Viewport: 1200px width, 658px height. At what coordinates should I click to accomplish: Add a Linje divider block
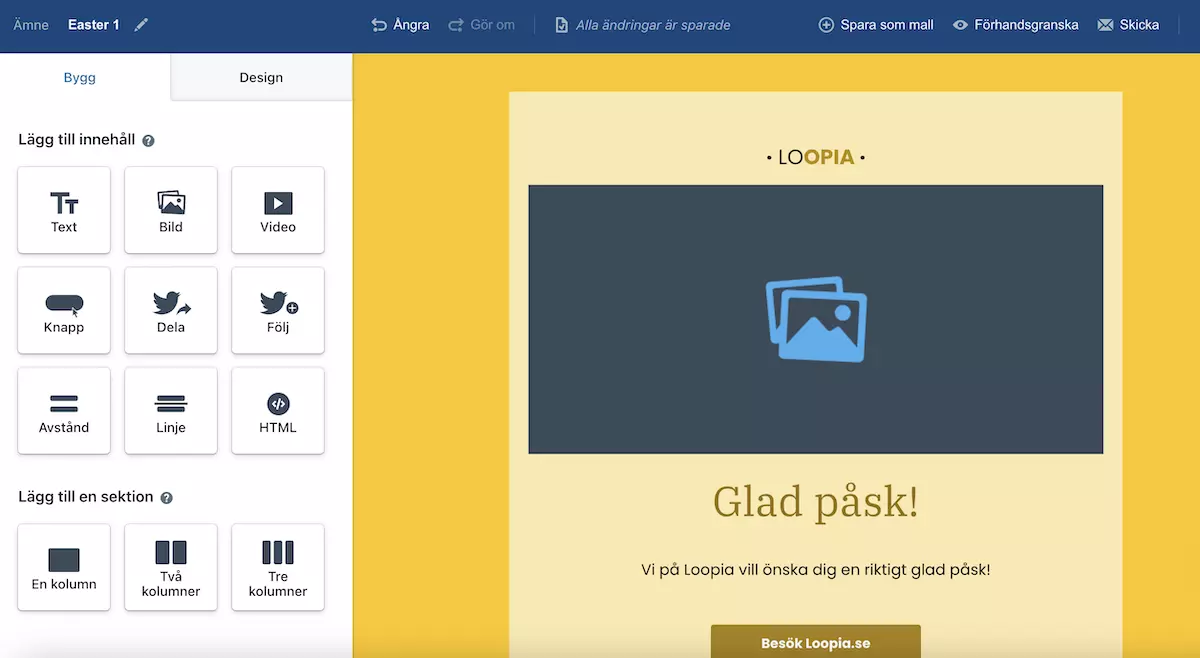171,410
